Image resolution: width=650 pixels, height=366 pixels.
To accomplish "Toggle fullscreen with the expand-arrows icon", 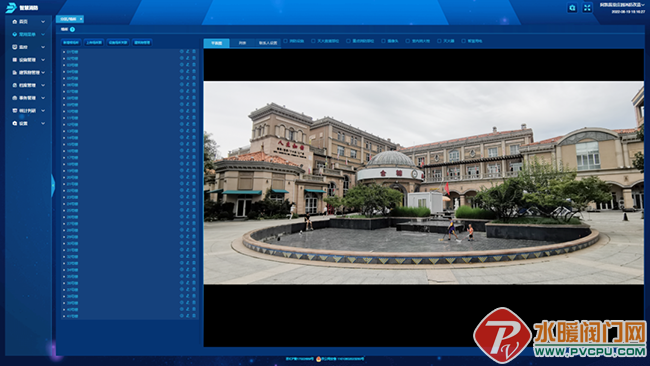I will coord(587,8).
